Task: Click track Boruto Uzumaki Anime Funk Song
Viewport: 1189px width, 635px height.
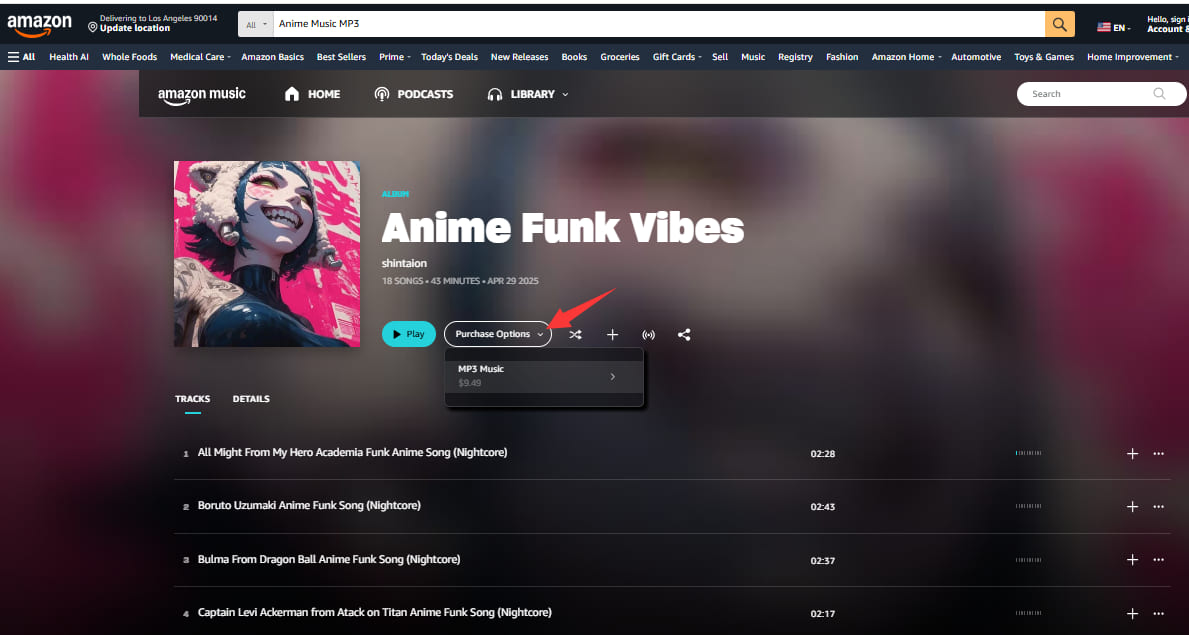Action: click(x=309, y=505)
